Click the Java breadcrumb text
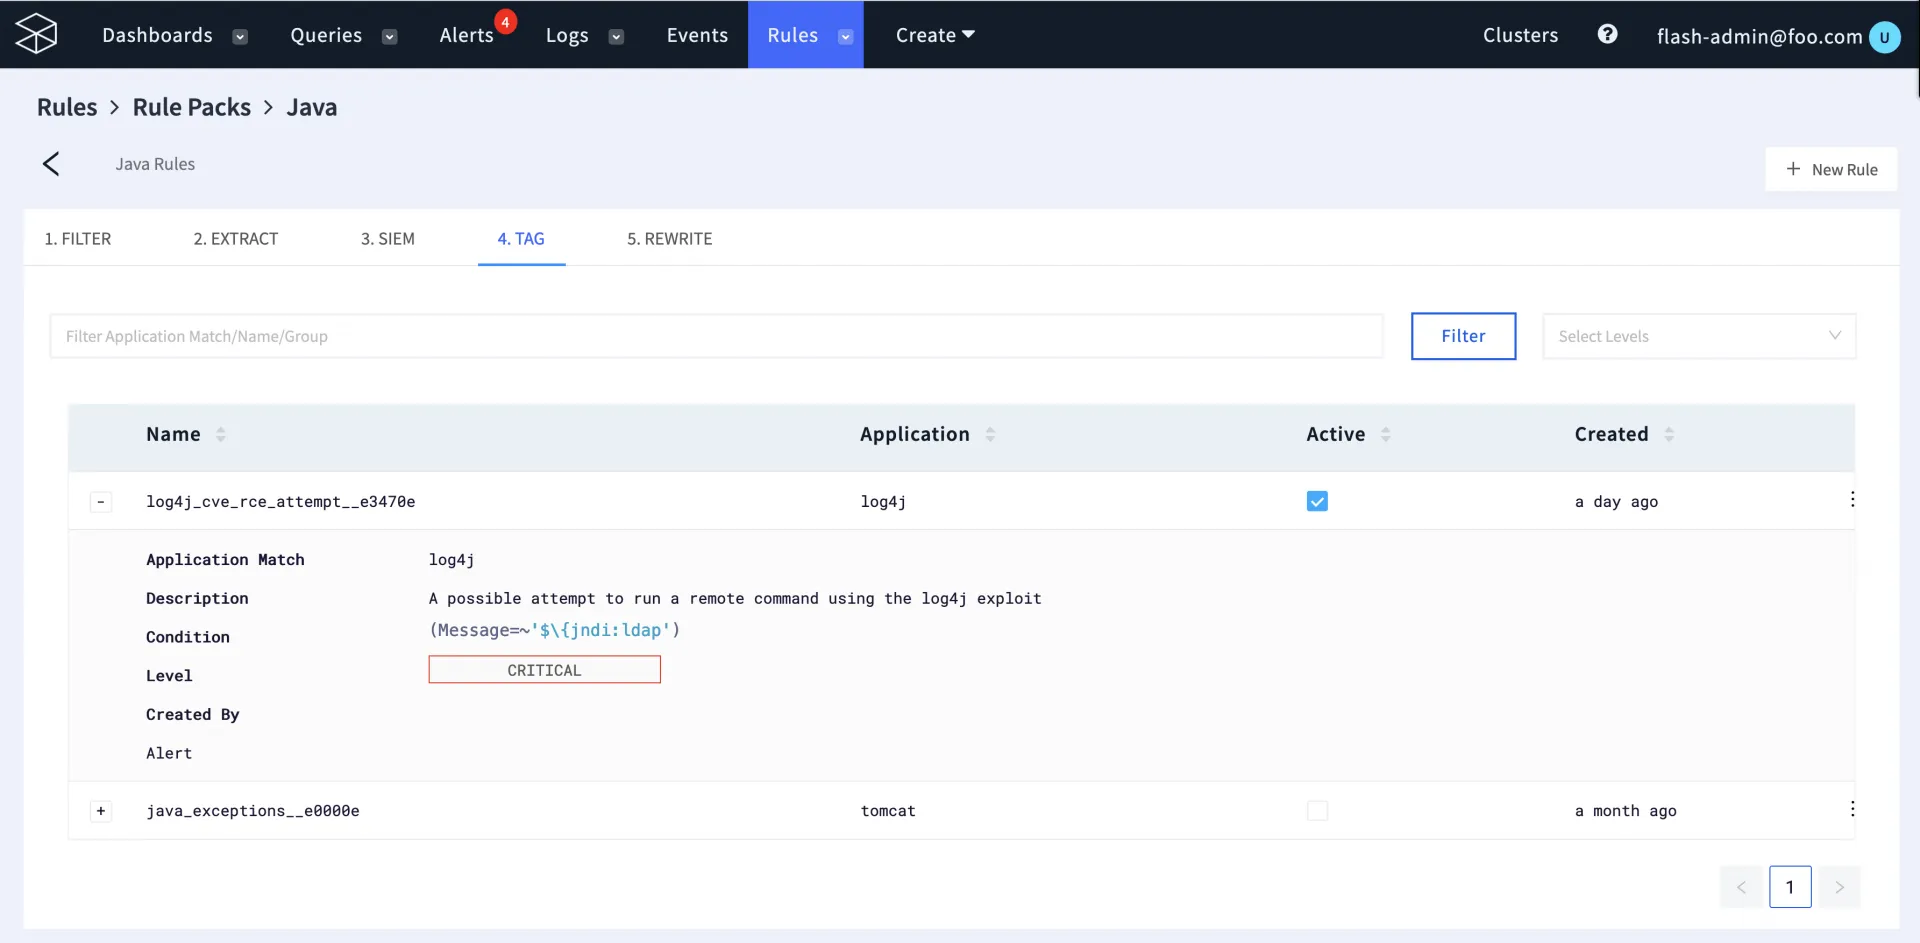1920x943 pixels. [312, 107]
